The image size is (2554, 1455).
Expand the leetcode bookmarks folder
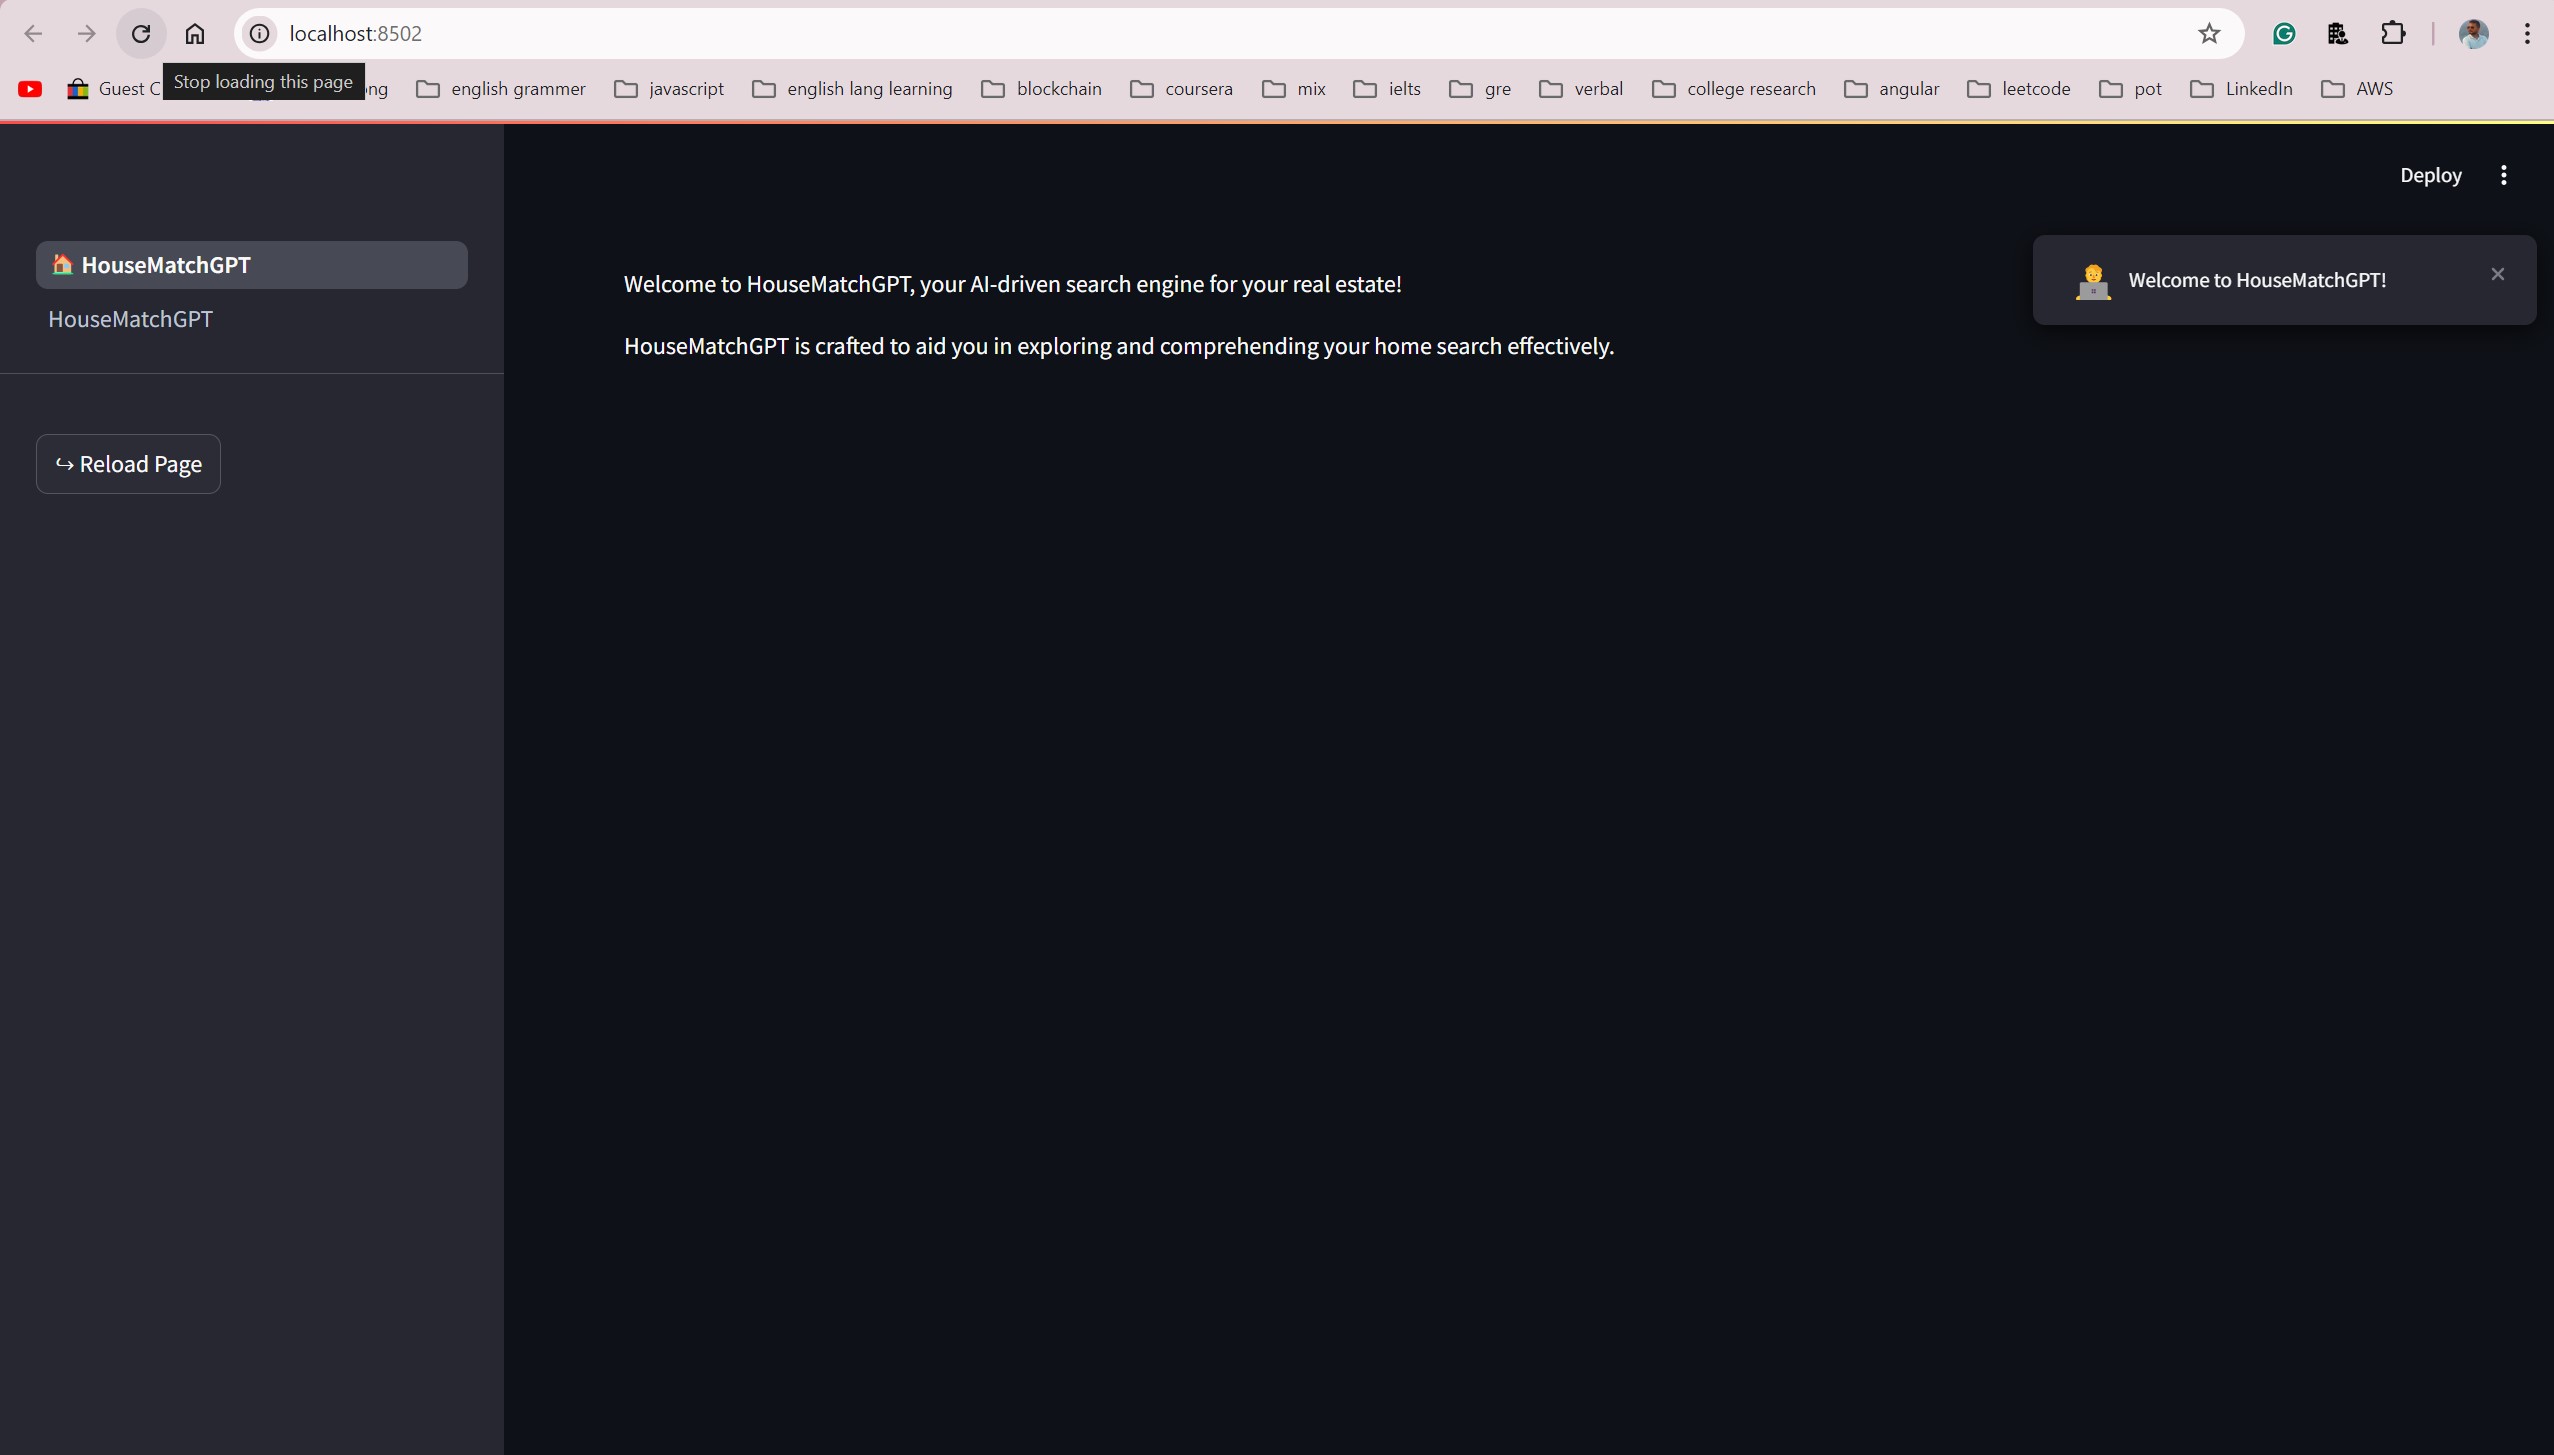pos(2019,89)
